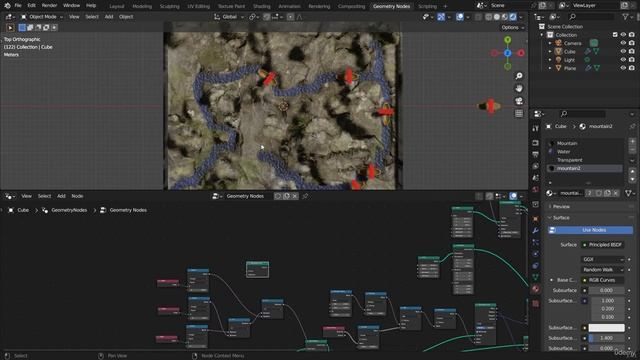
Task: Move material slot up arrow
Action: point(632,172)
